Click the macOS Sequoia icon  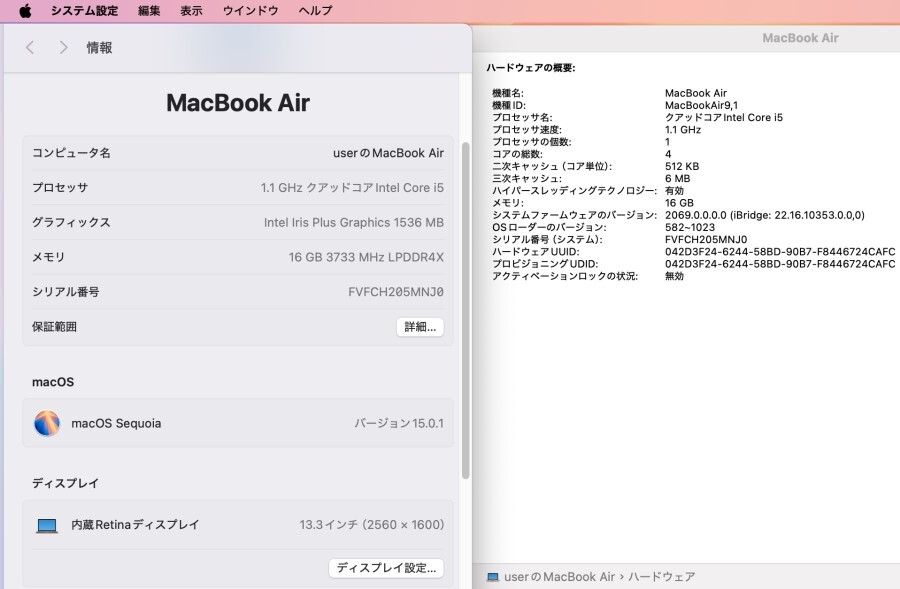coord(47,423)
